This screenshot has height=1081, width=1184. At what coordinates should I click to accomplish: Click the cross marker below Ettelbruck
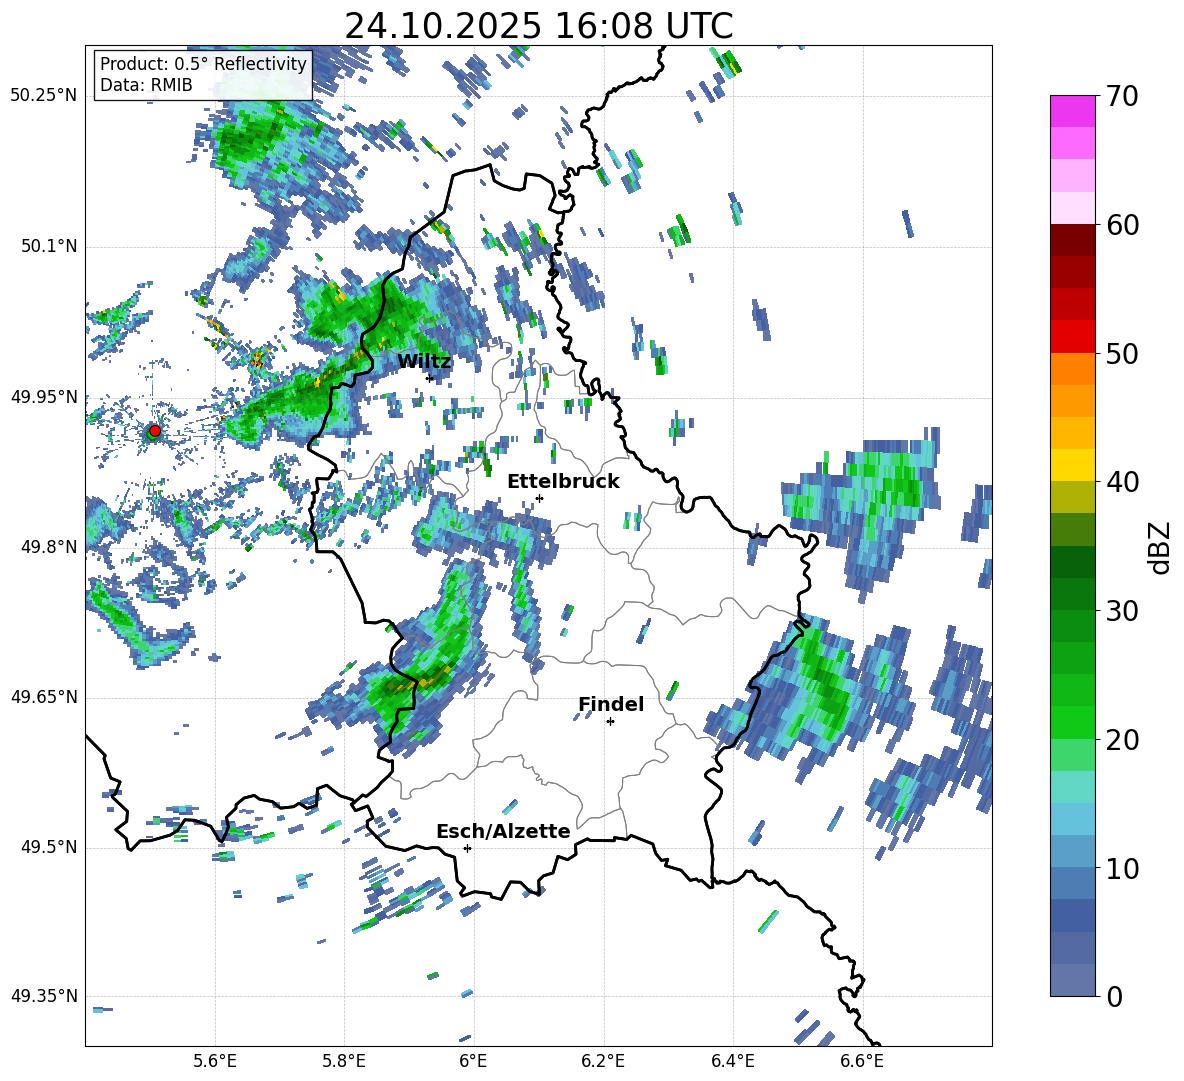(x=539, y=498)
